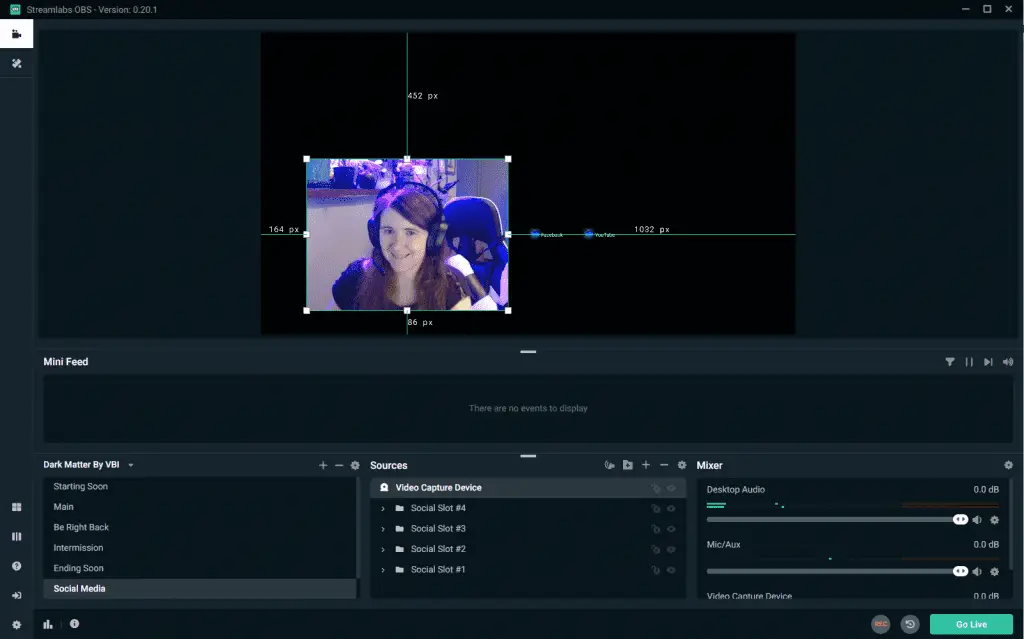Open the Themes overlay library icon
The width and height of the screenshot is (1024, 639).
tap(16, 63)
